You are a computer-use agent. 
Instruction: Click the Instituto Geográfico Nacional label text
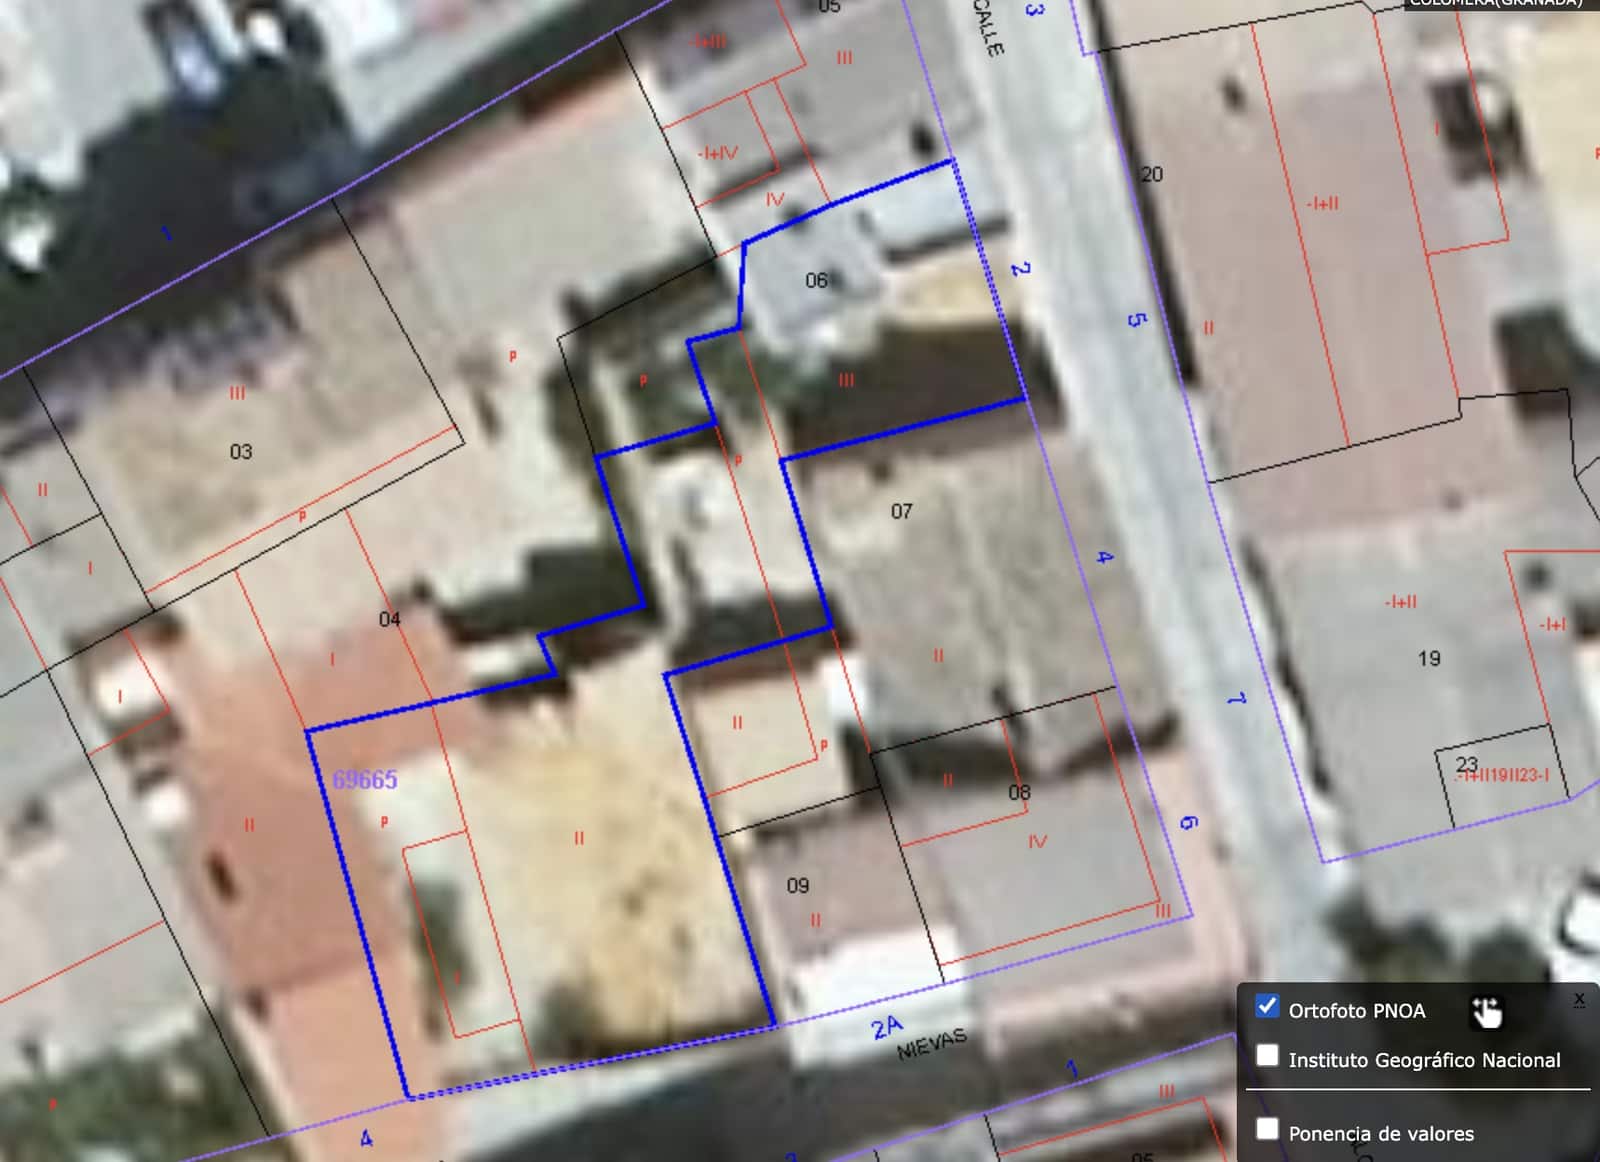coord(1424,1060)
